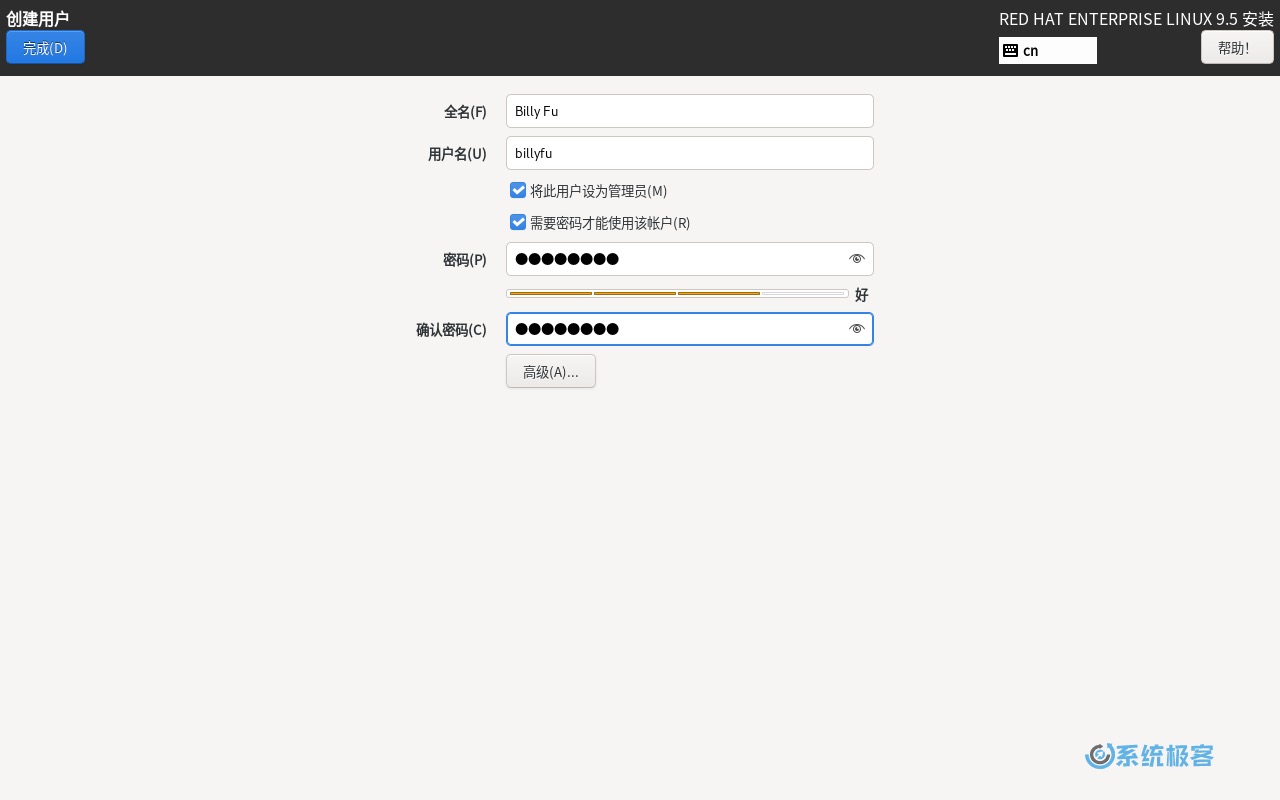Click the password strength bar
Viewport: 1280px width, 800px height.
point(677,294)
